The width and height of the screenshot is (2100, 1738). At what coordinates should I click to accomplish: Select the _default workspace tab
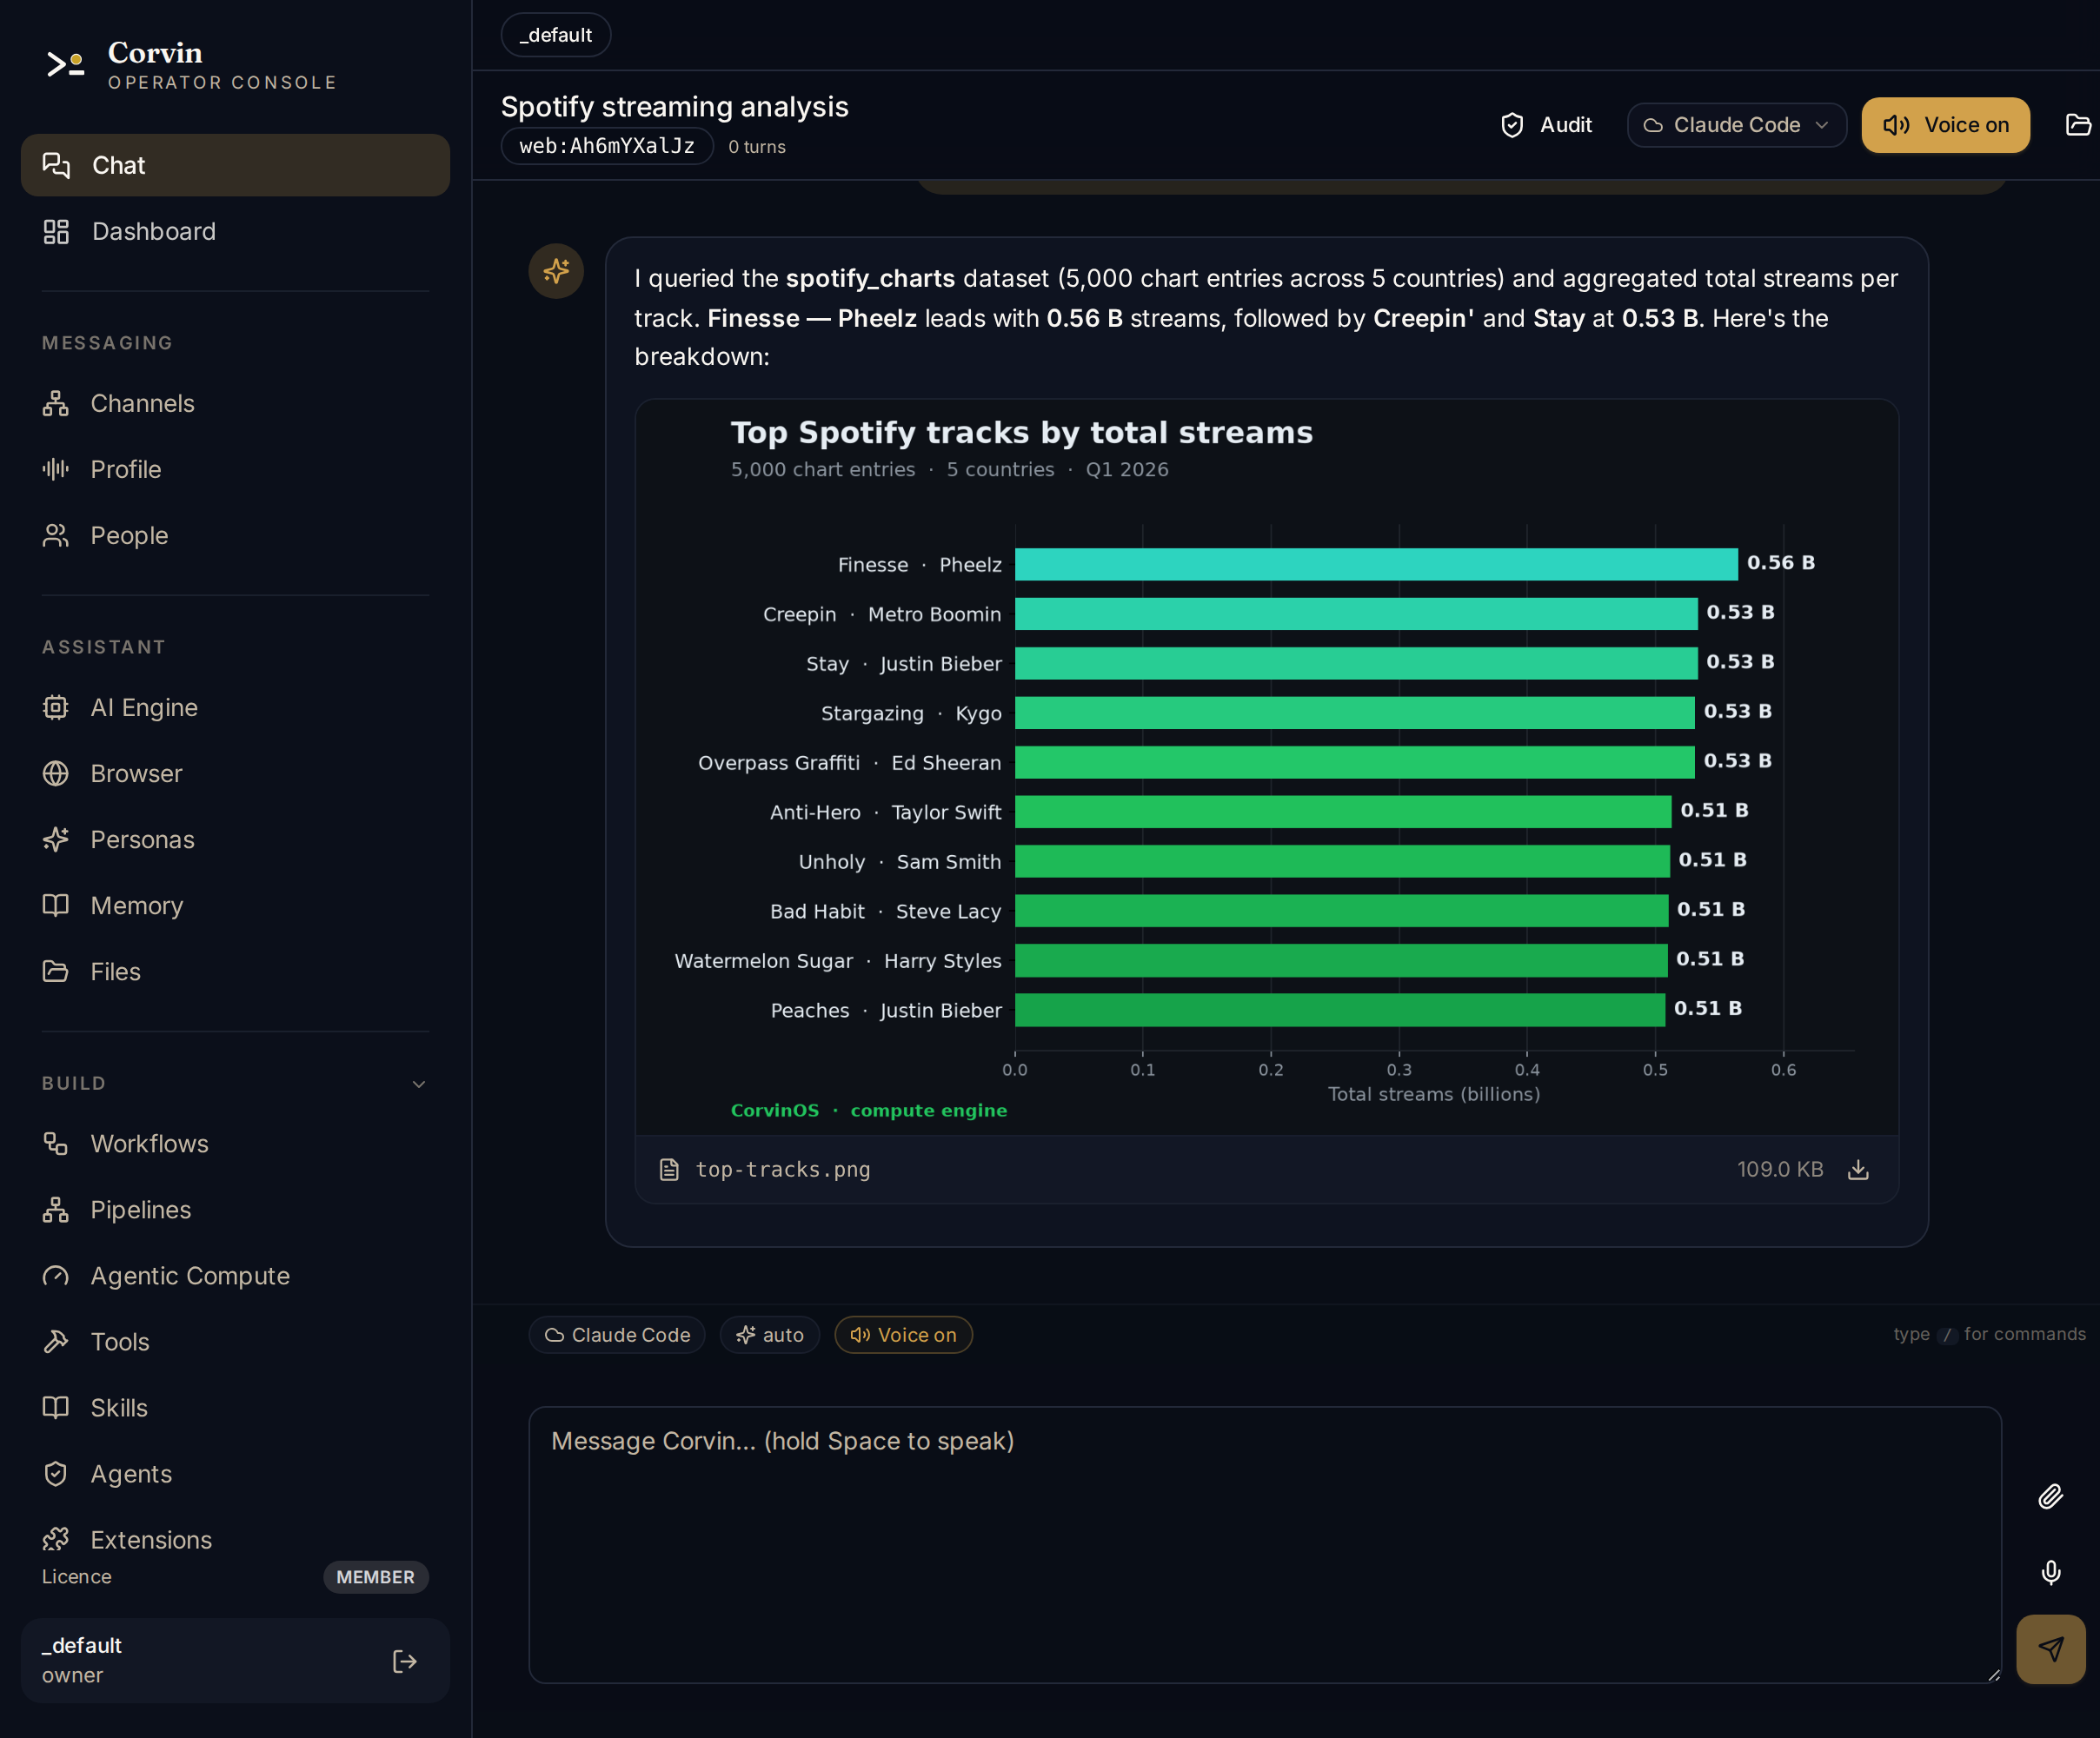(x=556, y=35)
